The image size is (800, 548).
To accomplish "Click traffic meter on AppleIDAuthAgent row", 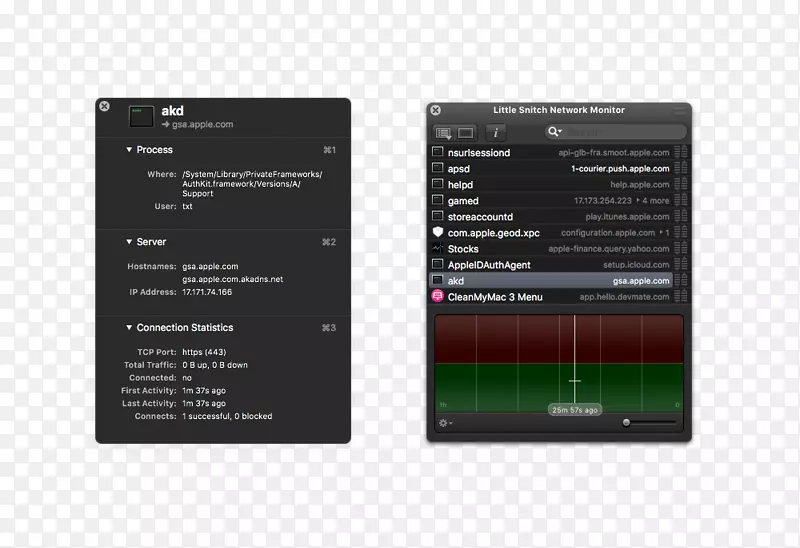I will [681, 264].
